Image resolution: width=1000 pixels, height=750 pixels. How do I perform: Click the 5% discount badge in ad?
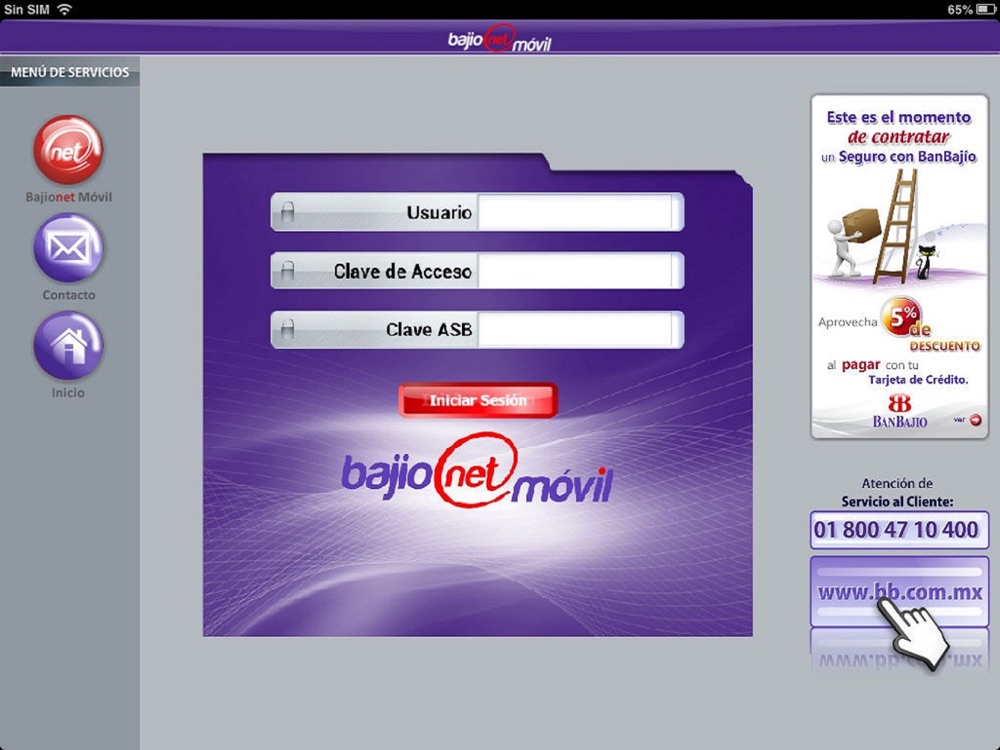coord(901,316)
